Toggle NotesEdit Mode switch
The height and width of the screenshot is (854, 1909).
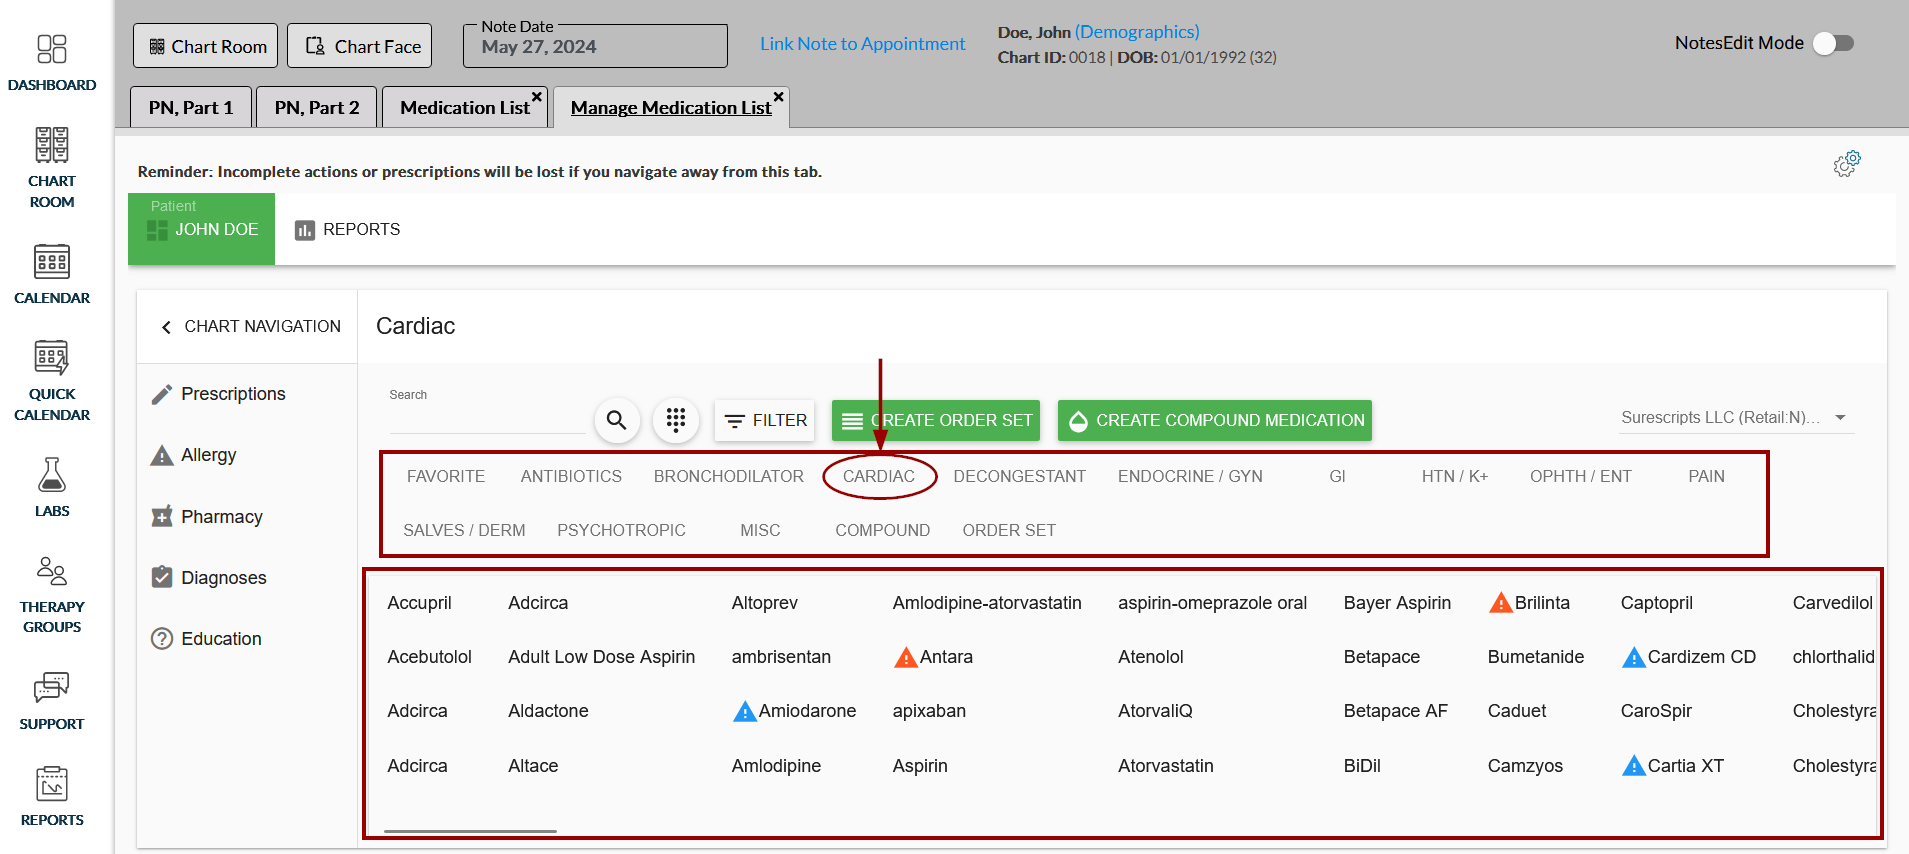(x=1833, y=43)
